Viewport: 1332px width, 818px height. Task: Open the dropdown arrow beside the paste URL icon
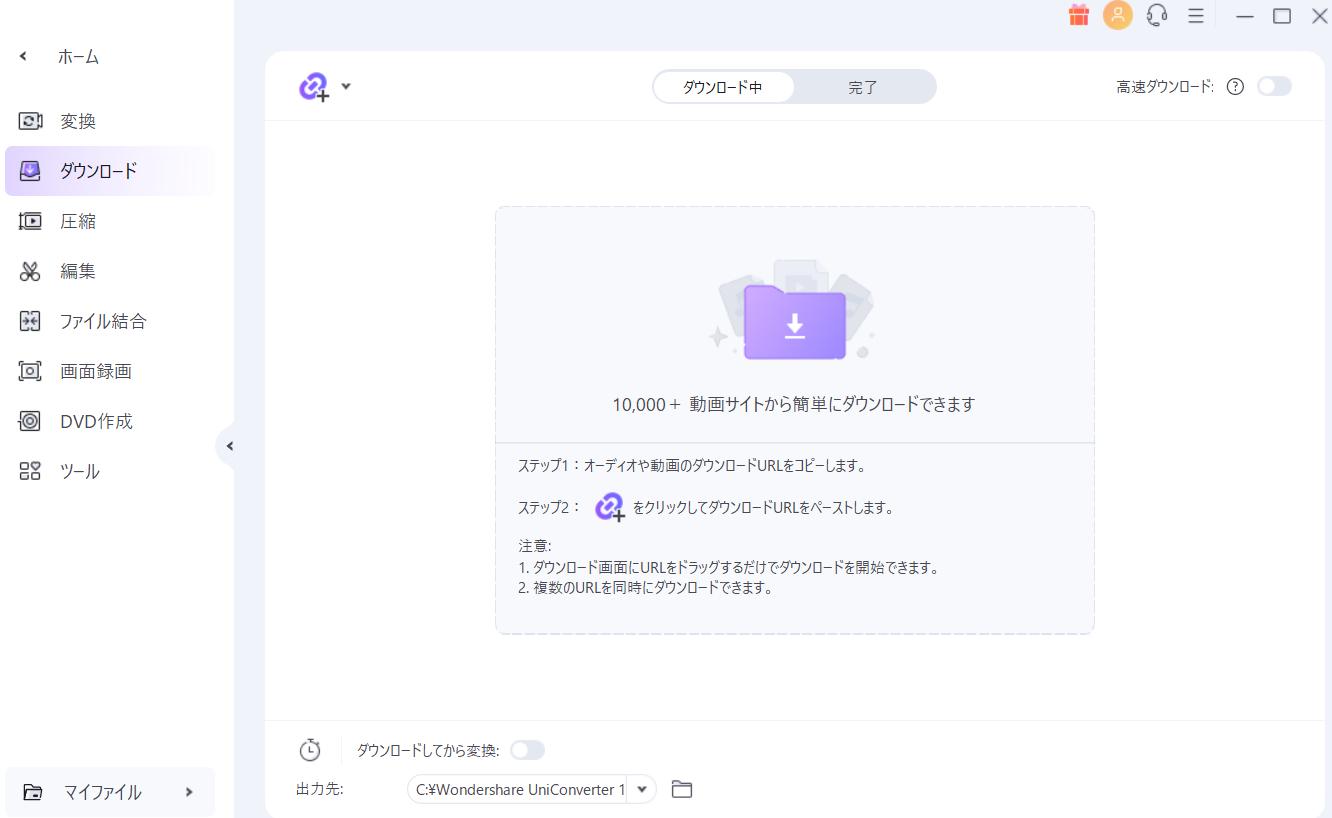(x=346, y=86)
